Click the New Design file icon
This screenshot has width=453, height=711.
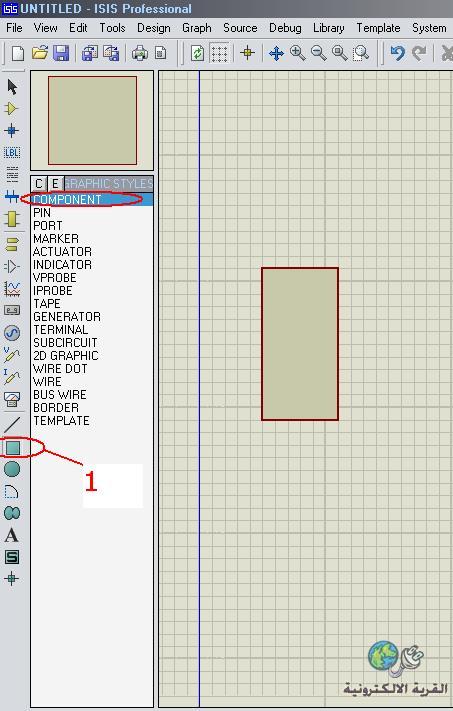(x=17, y=54)
